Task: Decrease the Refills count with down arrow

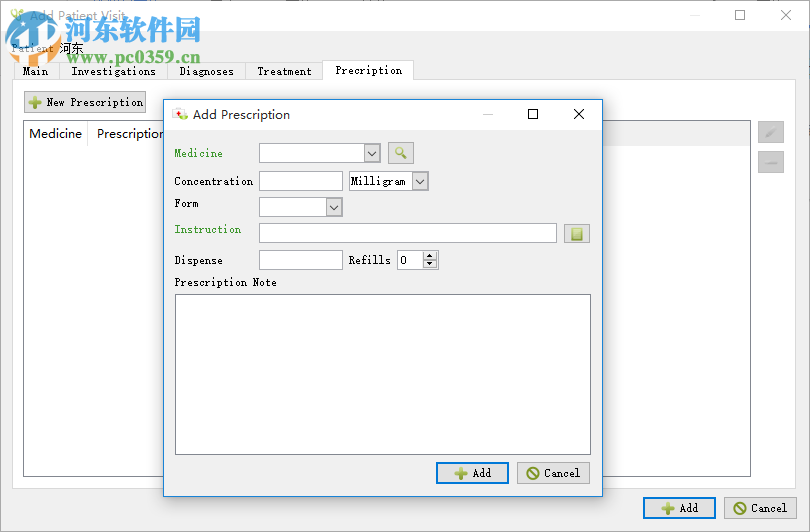Action: 430,264
